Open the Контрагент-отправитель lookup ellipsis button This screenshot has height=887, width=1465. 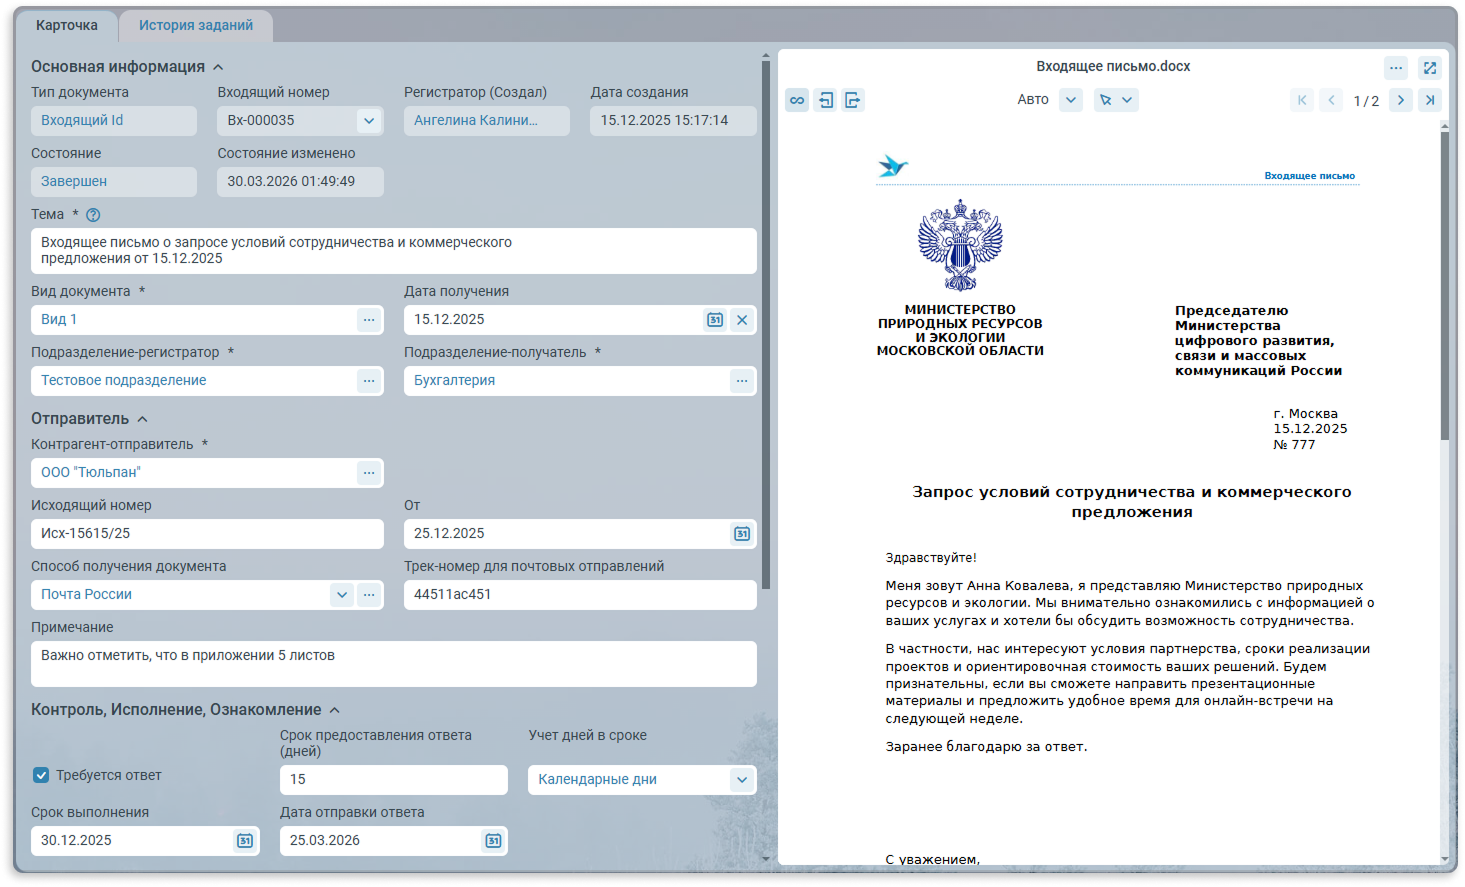pos(369,473)
